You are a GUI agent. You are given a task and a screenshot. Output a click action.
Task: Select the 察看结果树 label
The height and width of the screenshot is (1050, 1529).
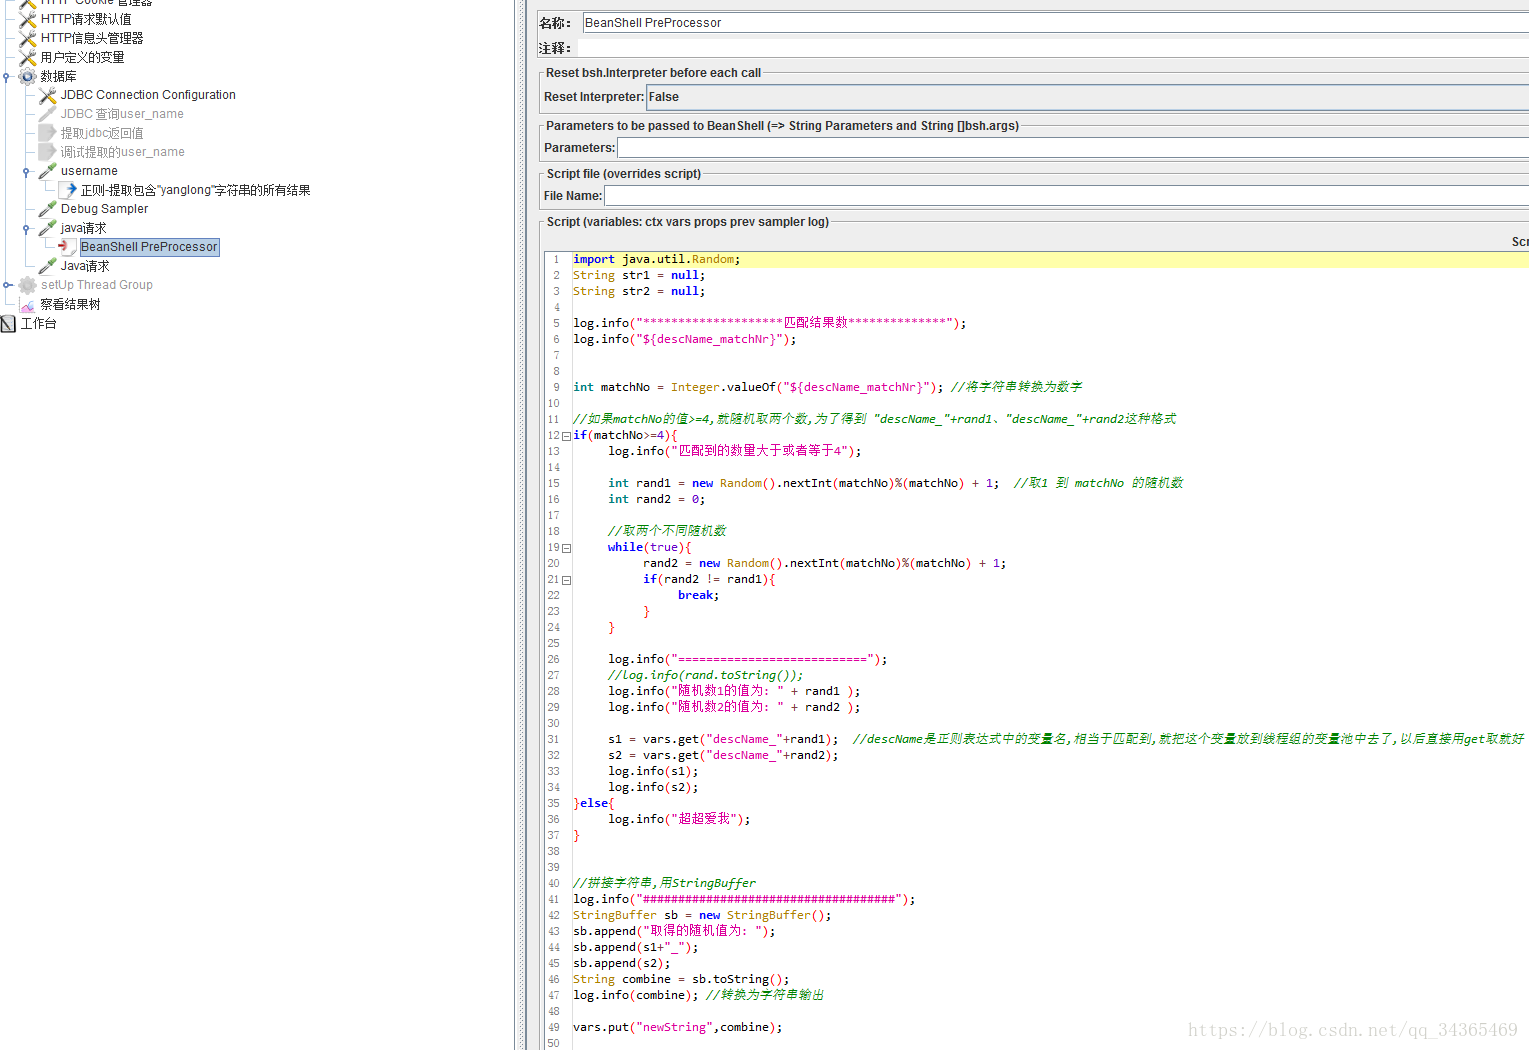(71, 304)
